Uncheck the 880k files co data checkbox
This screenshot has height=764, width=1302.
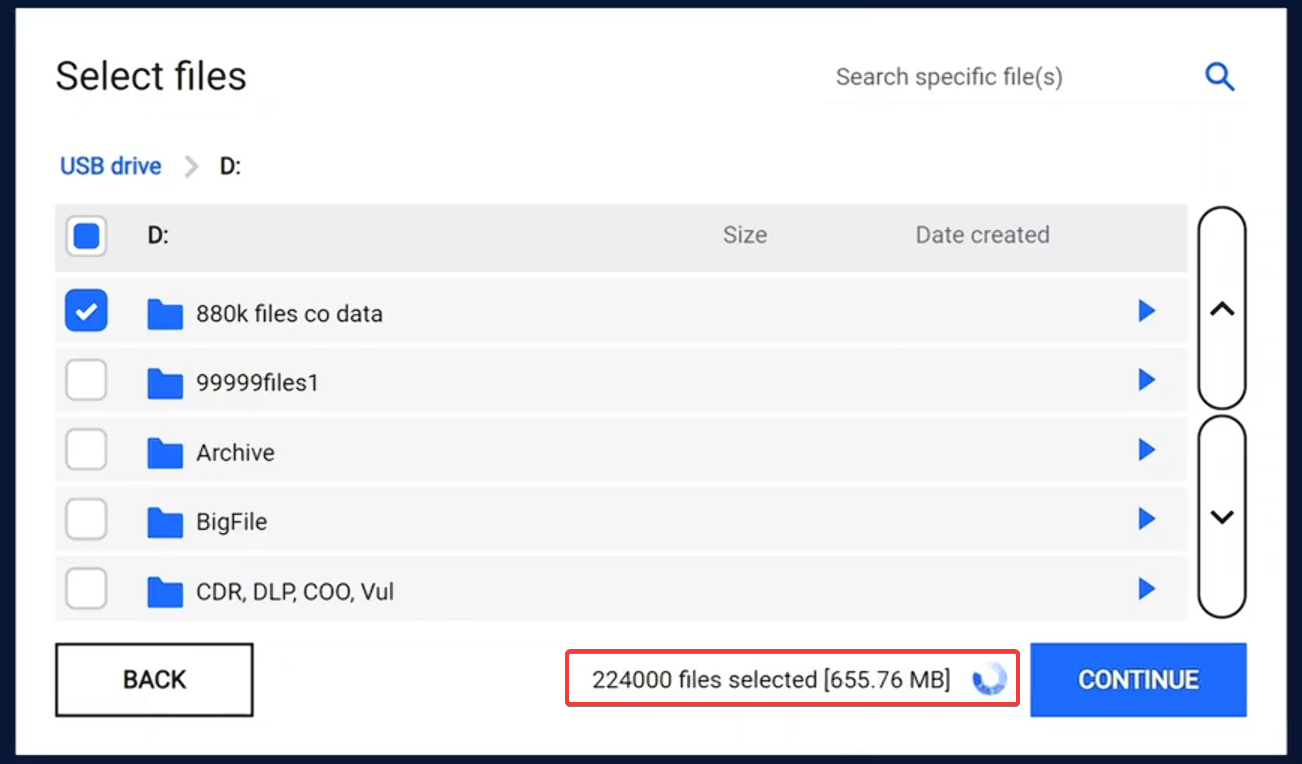[86, 312]
